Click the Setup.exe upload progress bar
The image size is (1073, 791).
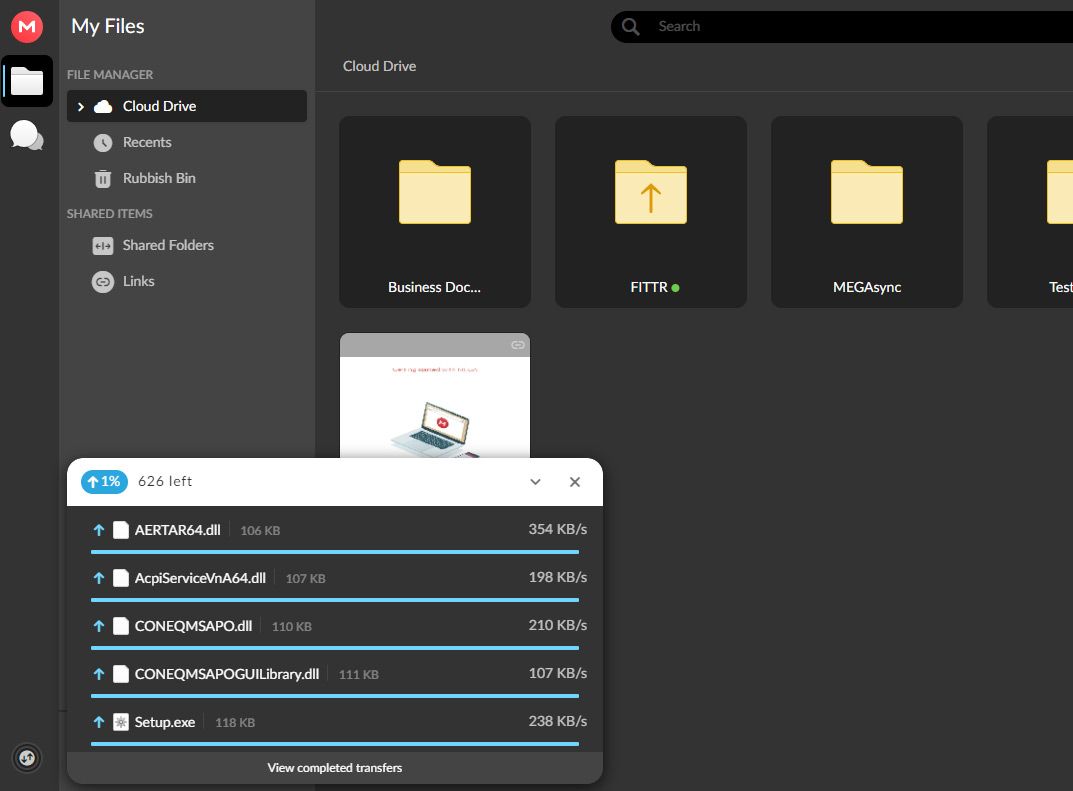coord(335,743)
